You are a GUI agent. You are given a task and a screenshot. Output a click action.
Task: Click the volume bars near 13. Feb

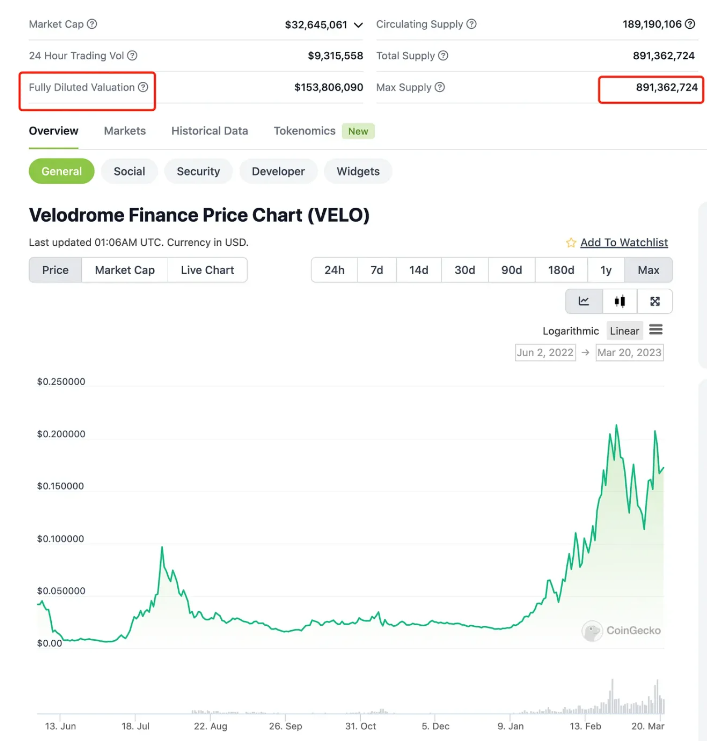click(585, 709)
